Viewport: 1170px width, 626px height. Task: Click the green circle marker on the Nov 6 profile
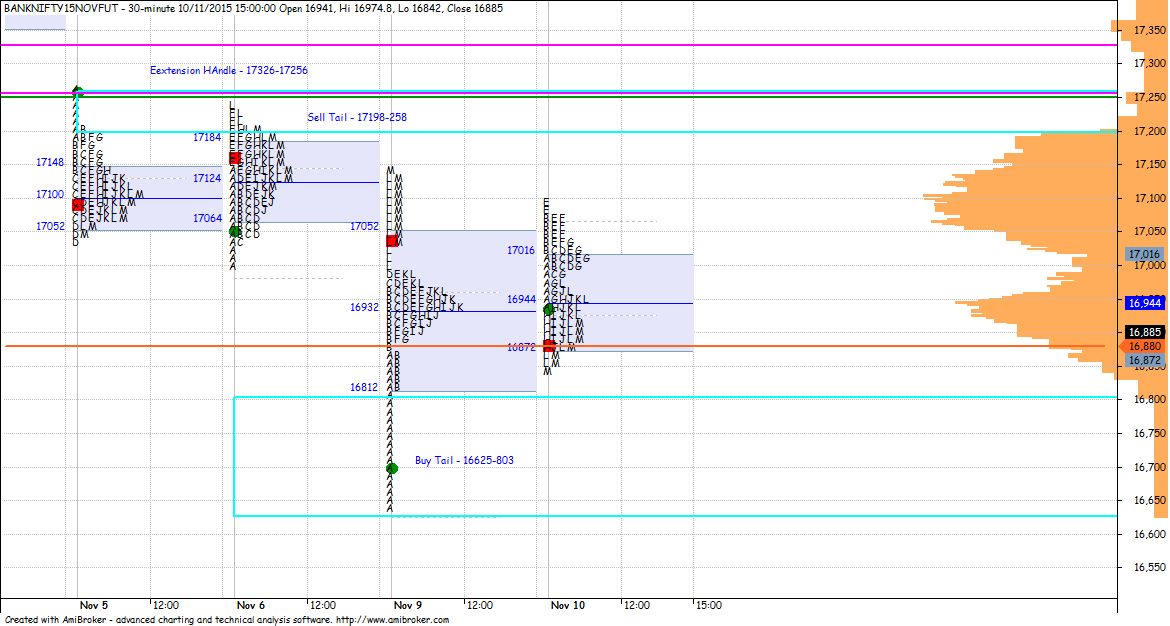[x=235, y=231]
